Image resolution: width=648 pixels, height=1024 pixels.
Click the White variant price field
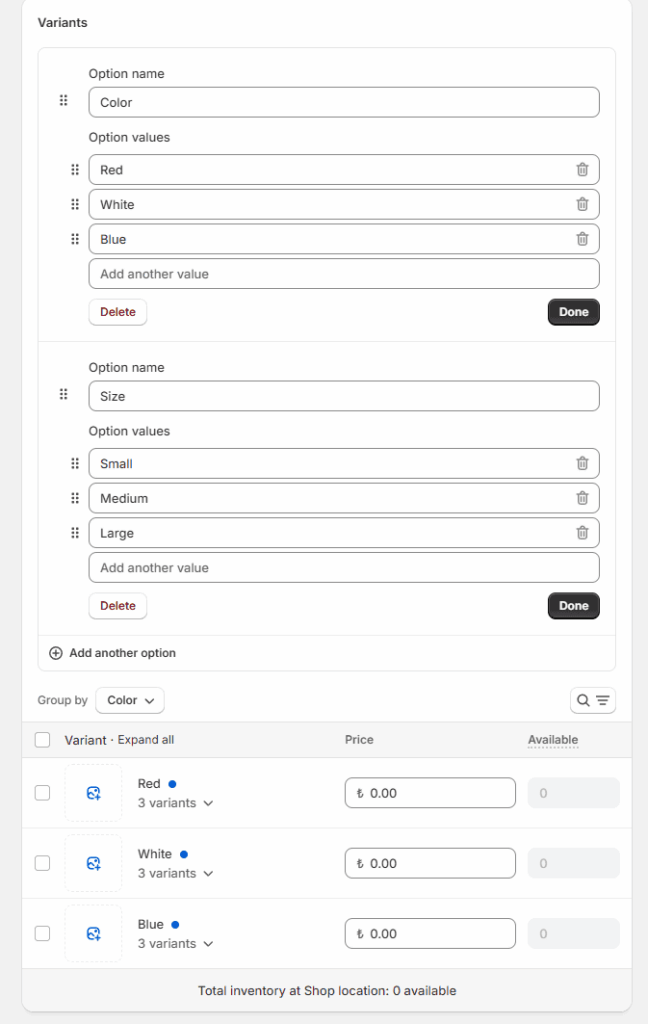[430, 863]
